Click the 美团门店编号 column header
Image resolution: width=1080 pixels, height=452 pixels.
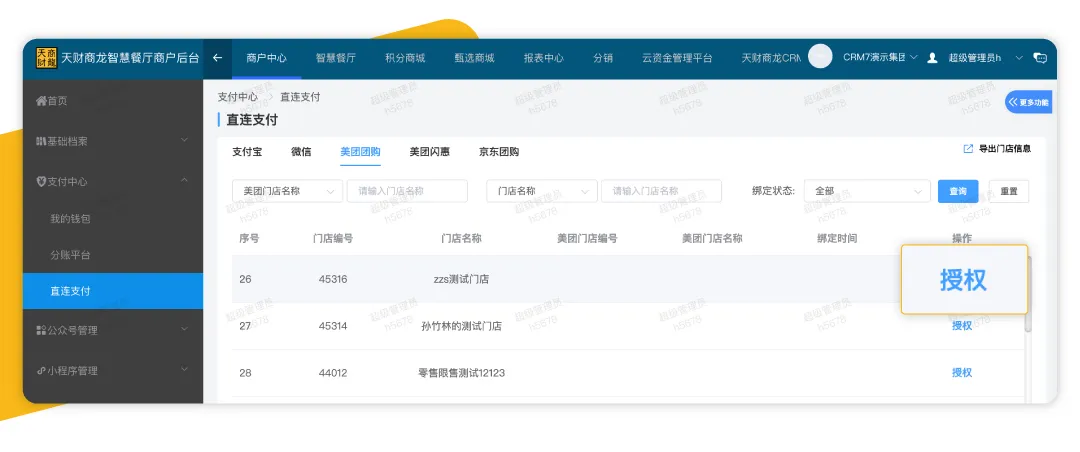click(587, 238)
